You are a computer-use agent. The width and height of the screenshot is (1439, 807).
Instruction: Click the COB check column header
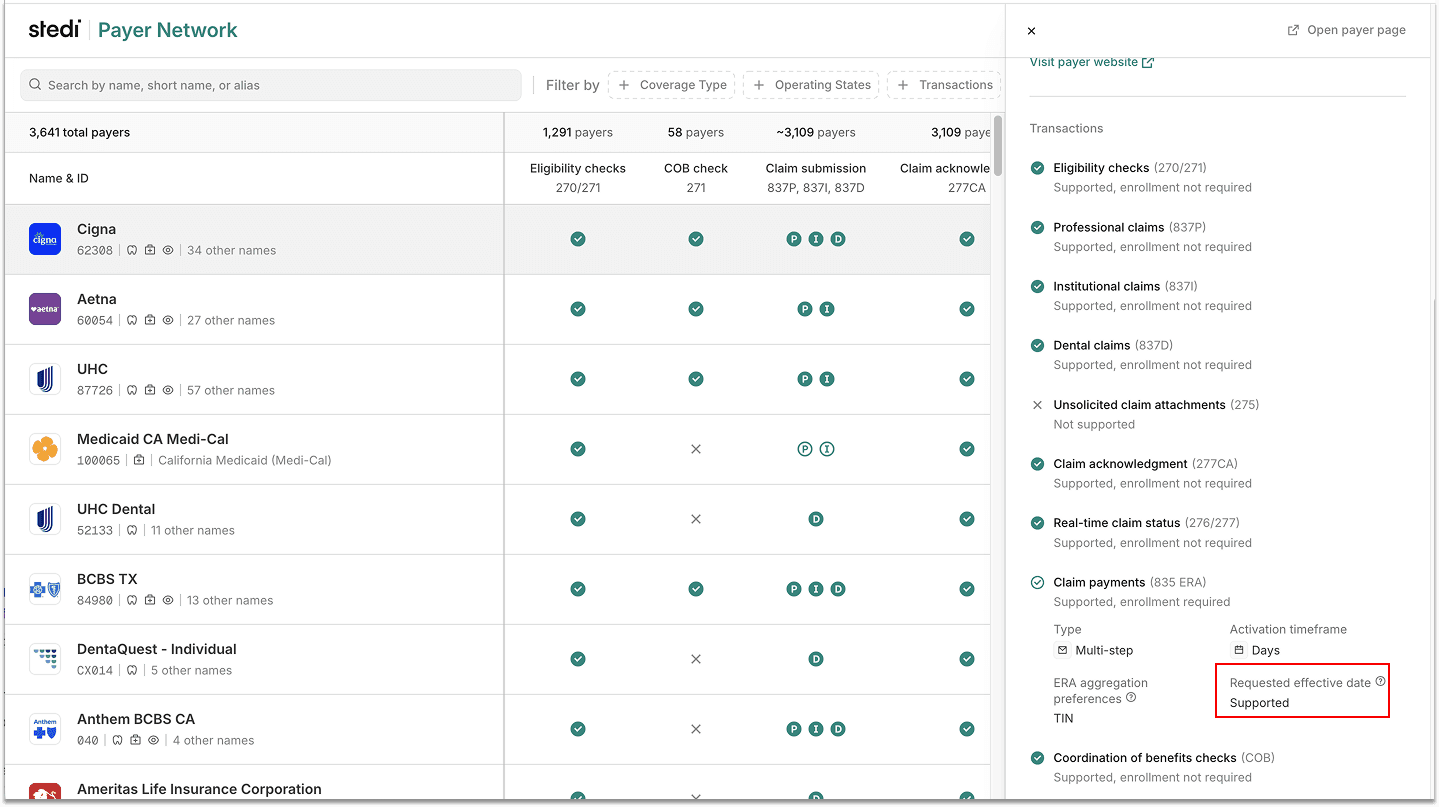696,178
